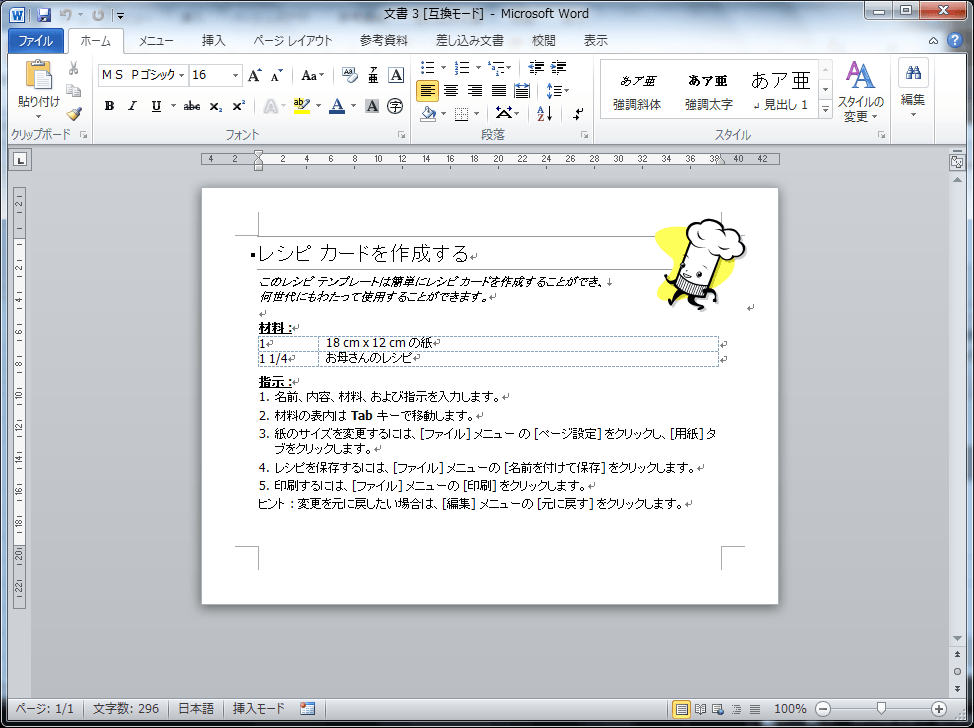Click the superscript icon

[x=238, y=106]
